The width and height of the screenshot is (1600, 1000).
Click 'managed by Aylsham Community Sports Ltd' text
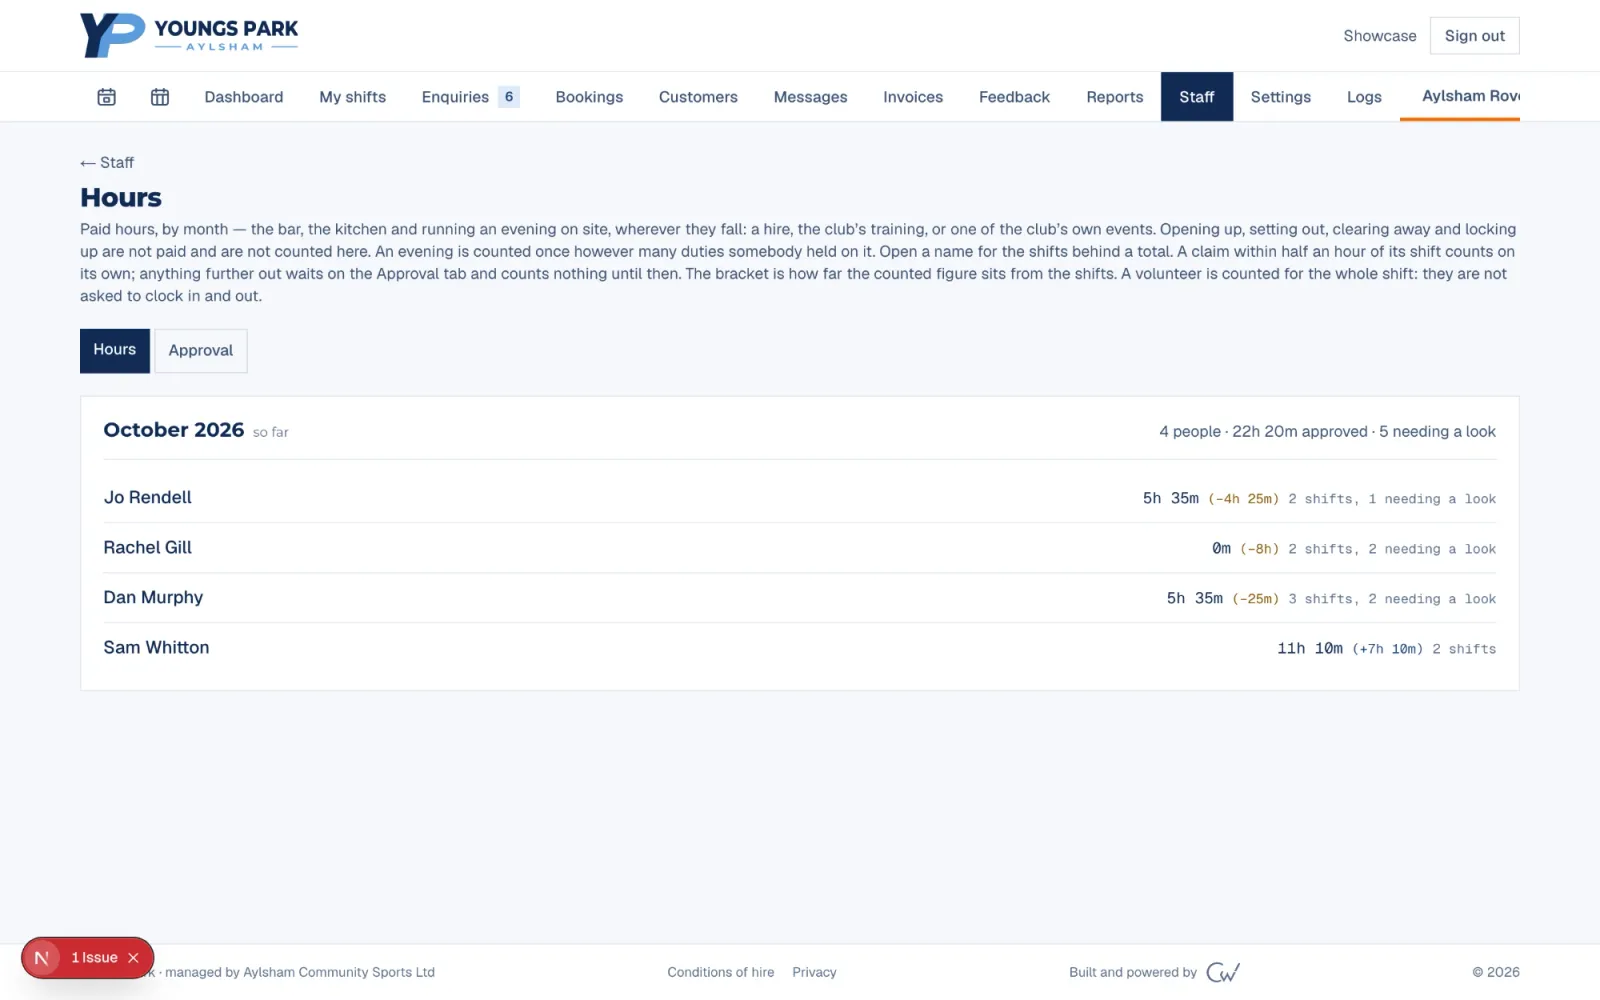pyautogui.click(x=300, y=972)
